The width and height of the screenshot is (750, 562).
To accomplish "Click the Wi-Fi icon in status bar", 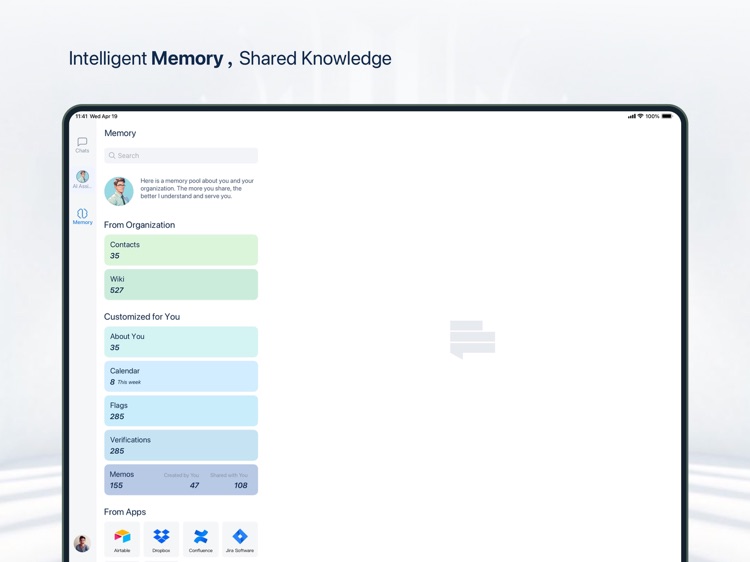I will pyautogui.click(x=640, y=116).
